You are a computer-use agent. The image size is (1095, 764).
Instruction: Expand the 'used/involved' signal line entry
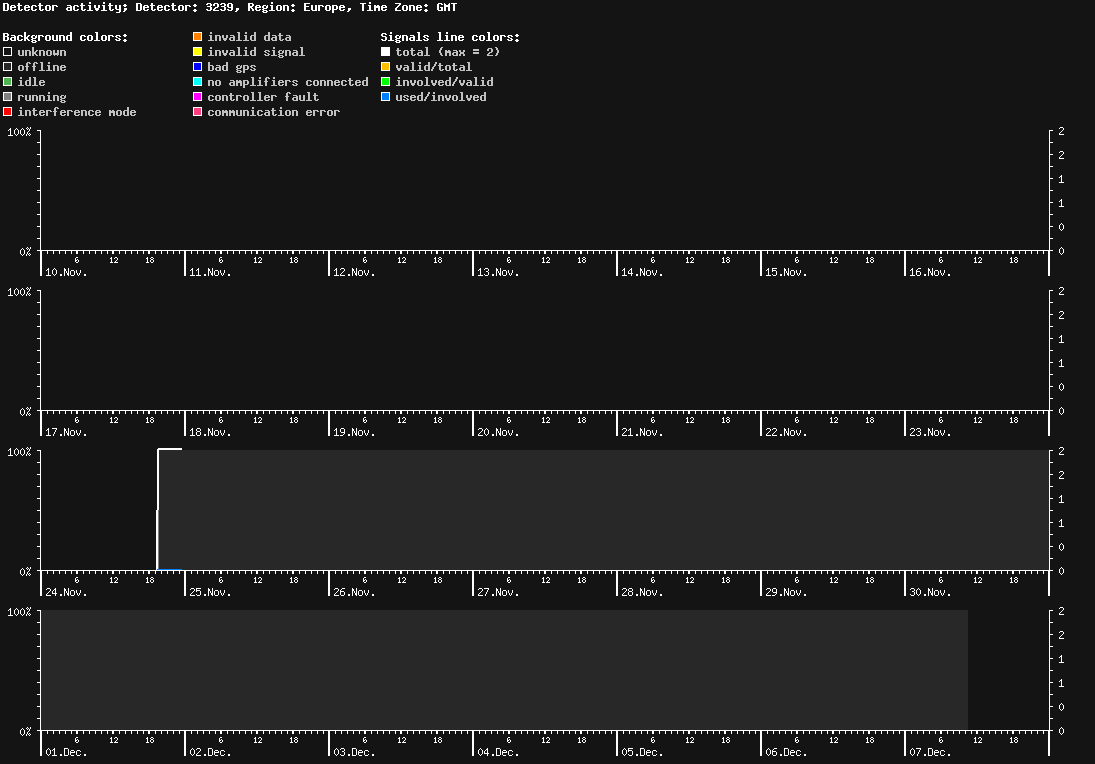coord(384,97)
